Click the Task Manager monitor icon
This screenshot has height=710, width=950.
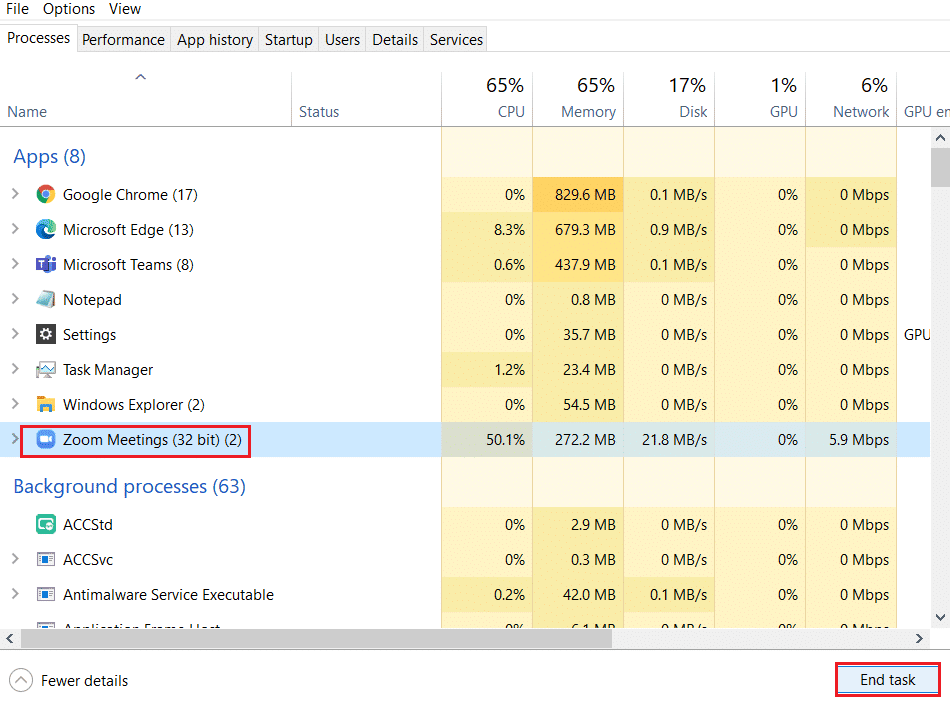46,369
